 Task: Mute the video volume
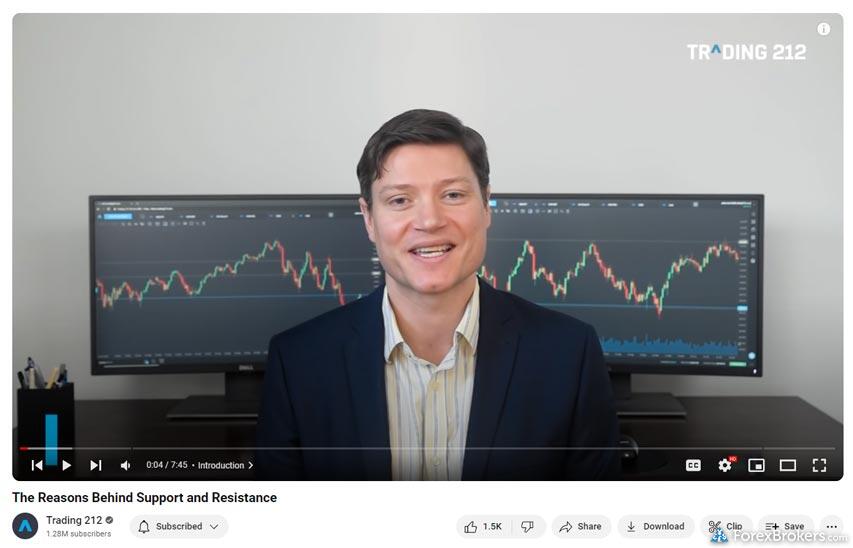(125, 465)
